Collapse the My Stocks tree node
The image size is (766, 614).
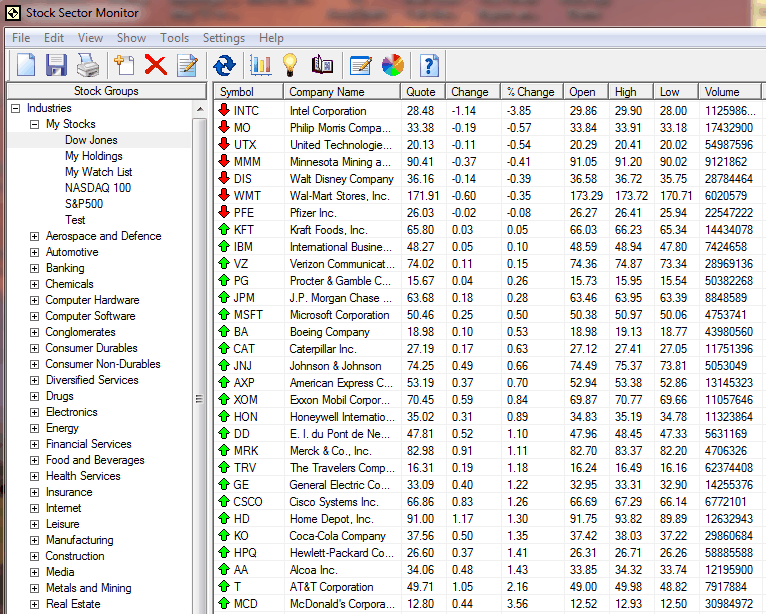pos(35,124)
